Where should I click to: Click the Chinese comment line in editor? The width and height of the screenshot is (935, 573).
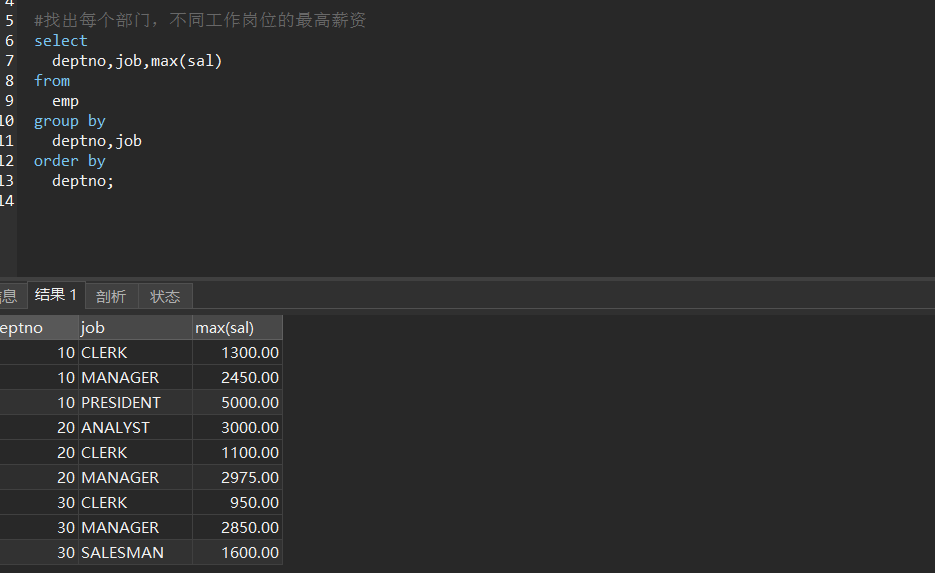pyautogui.click(x=200, y=21)
